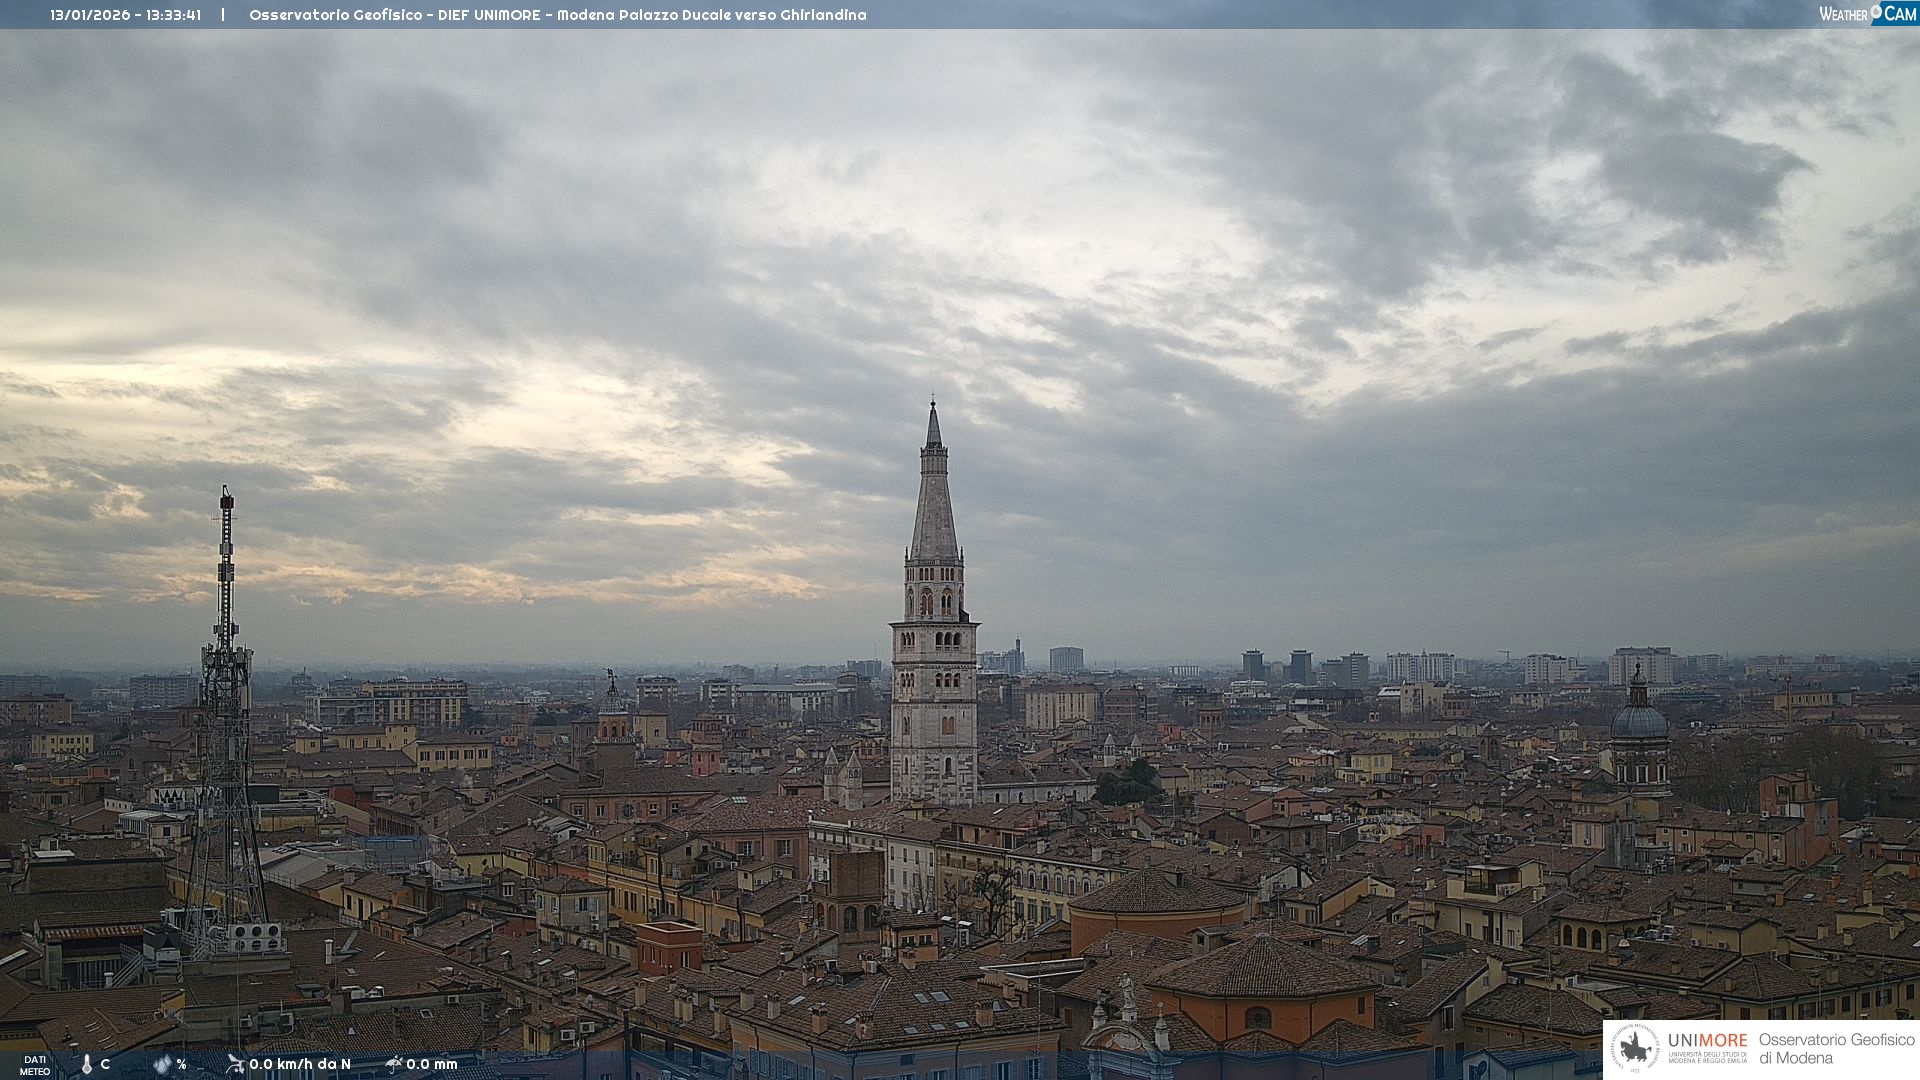
Task: Click the rain umbrella icon
Action: point(394,1064)
